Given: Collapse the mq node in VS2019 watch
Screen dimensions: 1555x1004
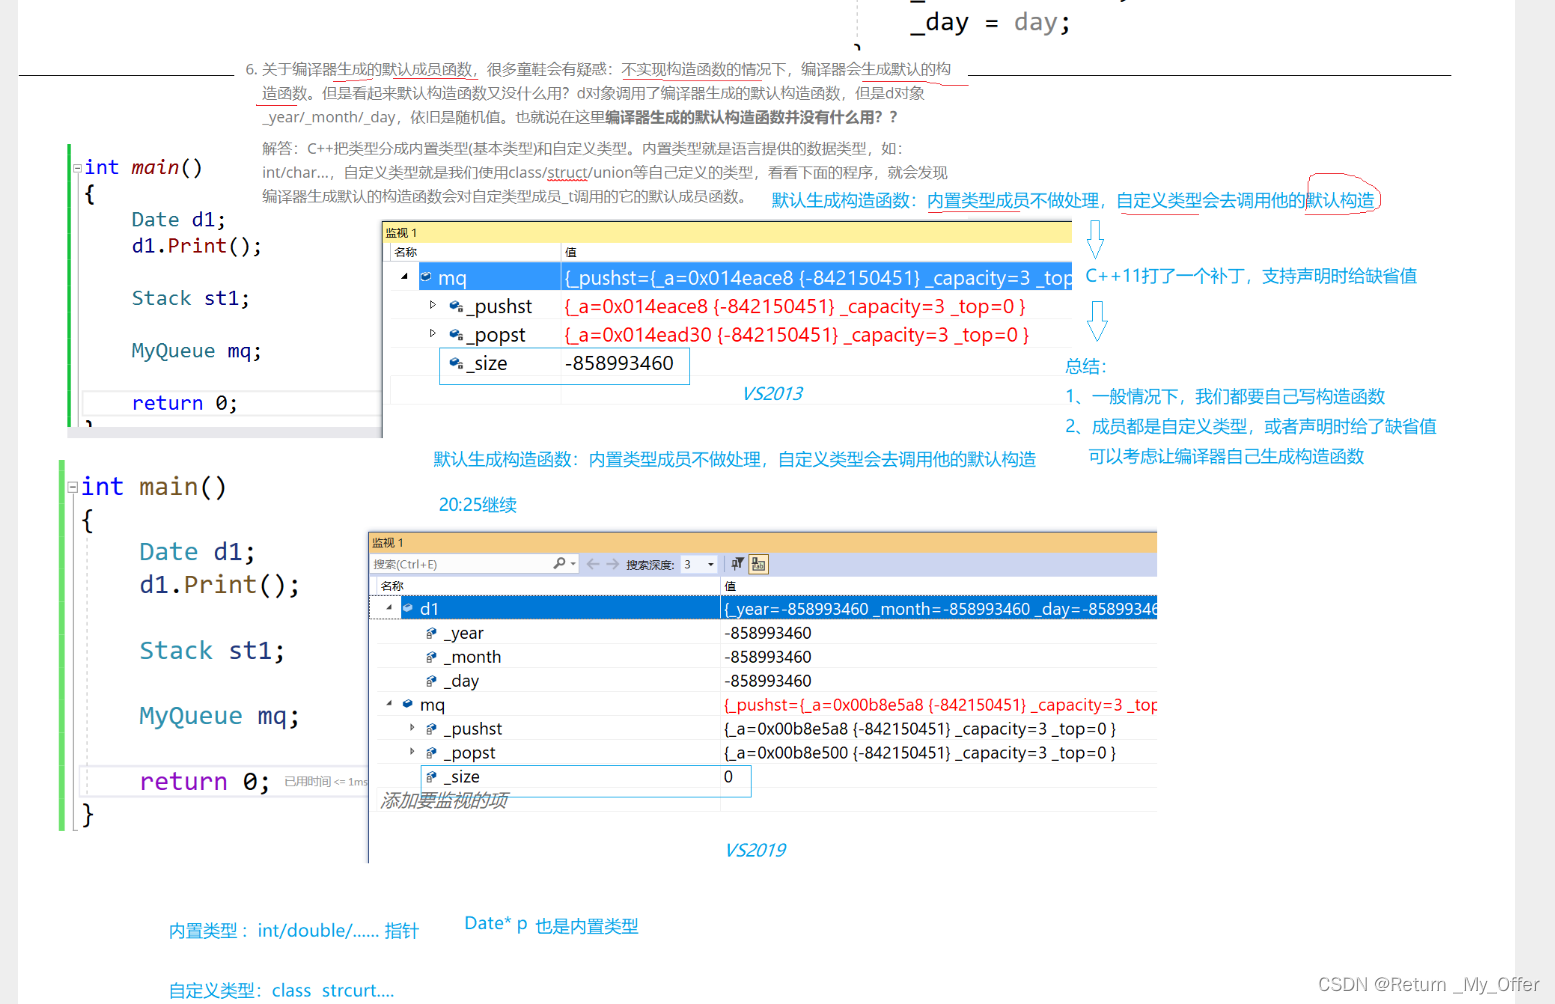Looking at the screenshot, I should click(389, 704).
